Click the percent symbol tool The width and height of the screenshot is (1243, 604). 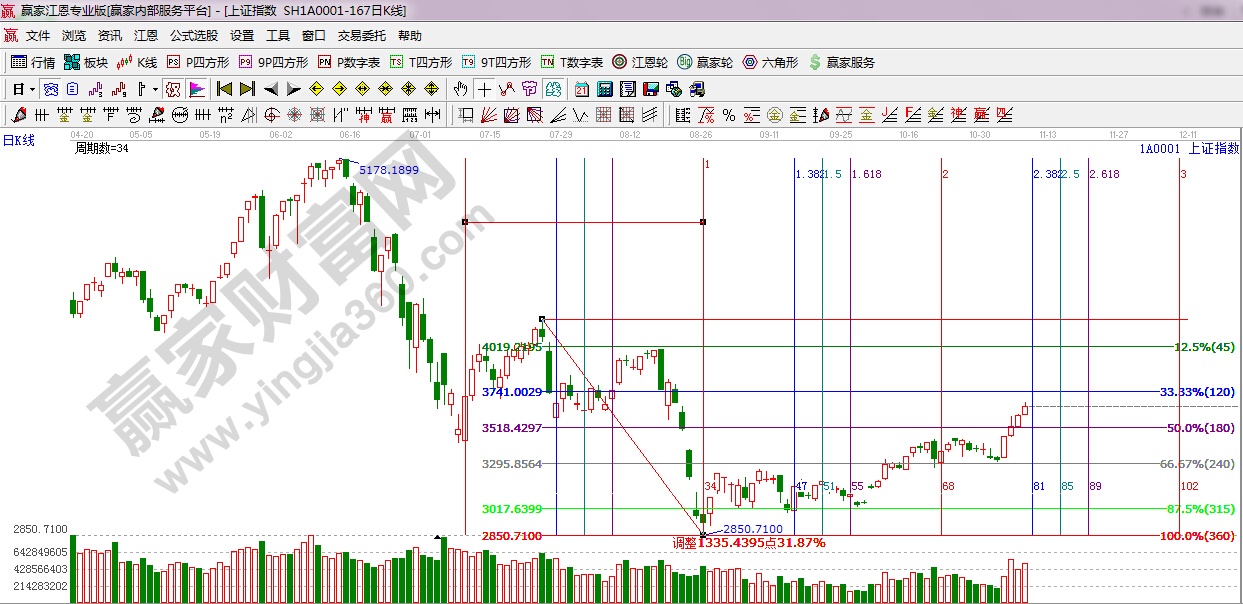(x=728, y=114)
